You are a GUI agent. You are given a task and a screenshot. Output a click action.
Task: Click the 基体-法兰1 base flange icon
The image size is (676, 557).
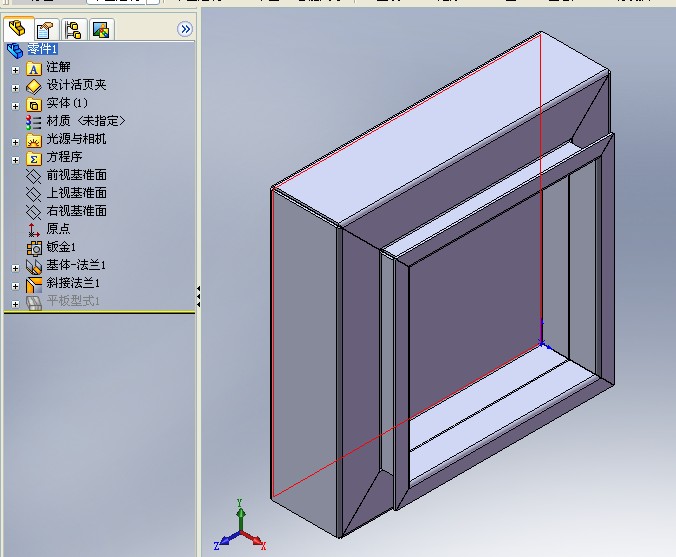[x=34, y=266]
